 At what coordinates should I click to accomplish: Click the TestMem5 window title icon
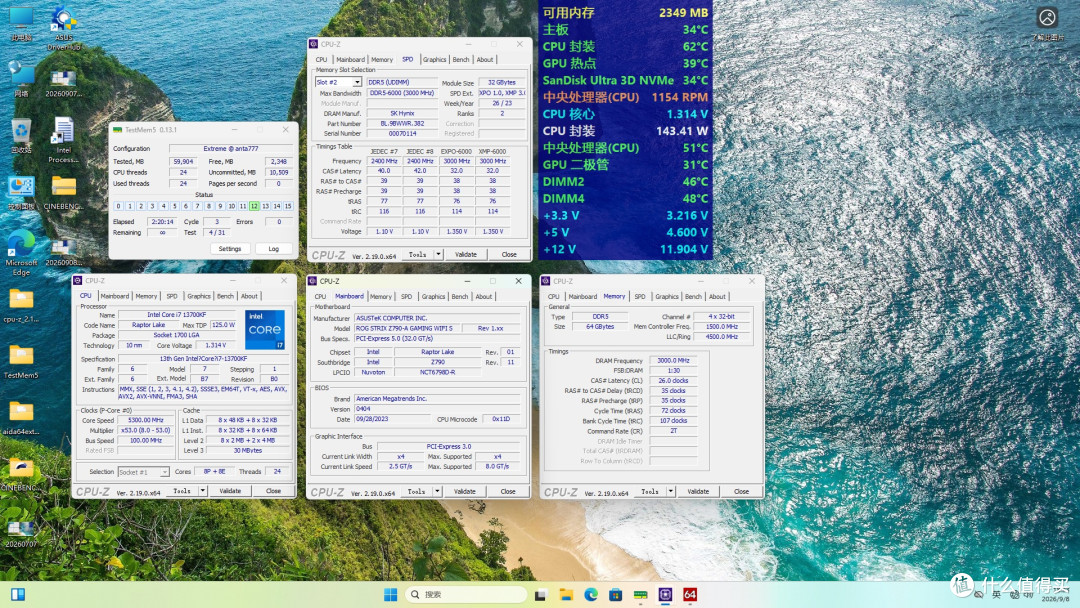click(117, 129)
